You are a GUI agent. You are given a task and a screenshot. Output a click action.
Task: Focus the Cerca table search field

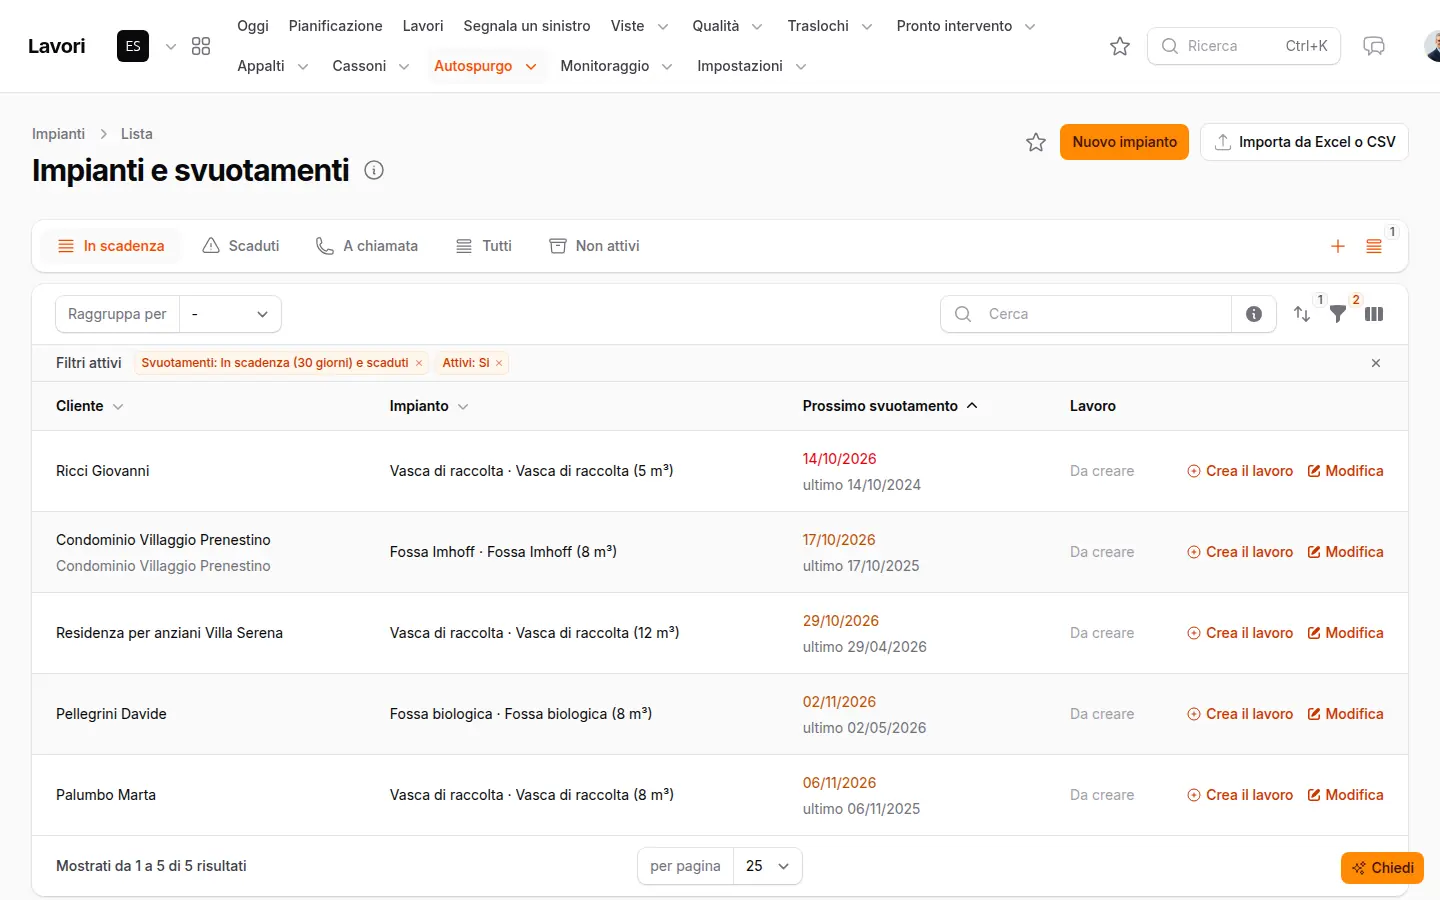[1086, 314]
